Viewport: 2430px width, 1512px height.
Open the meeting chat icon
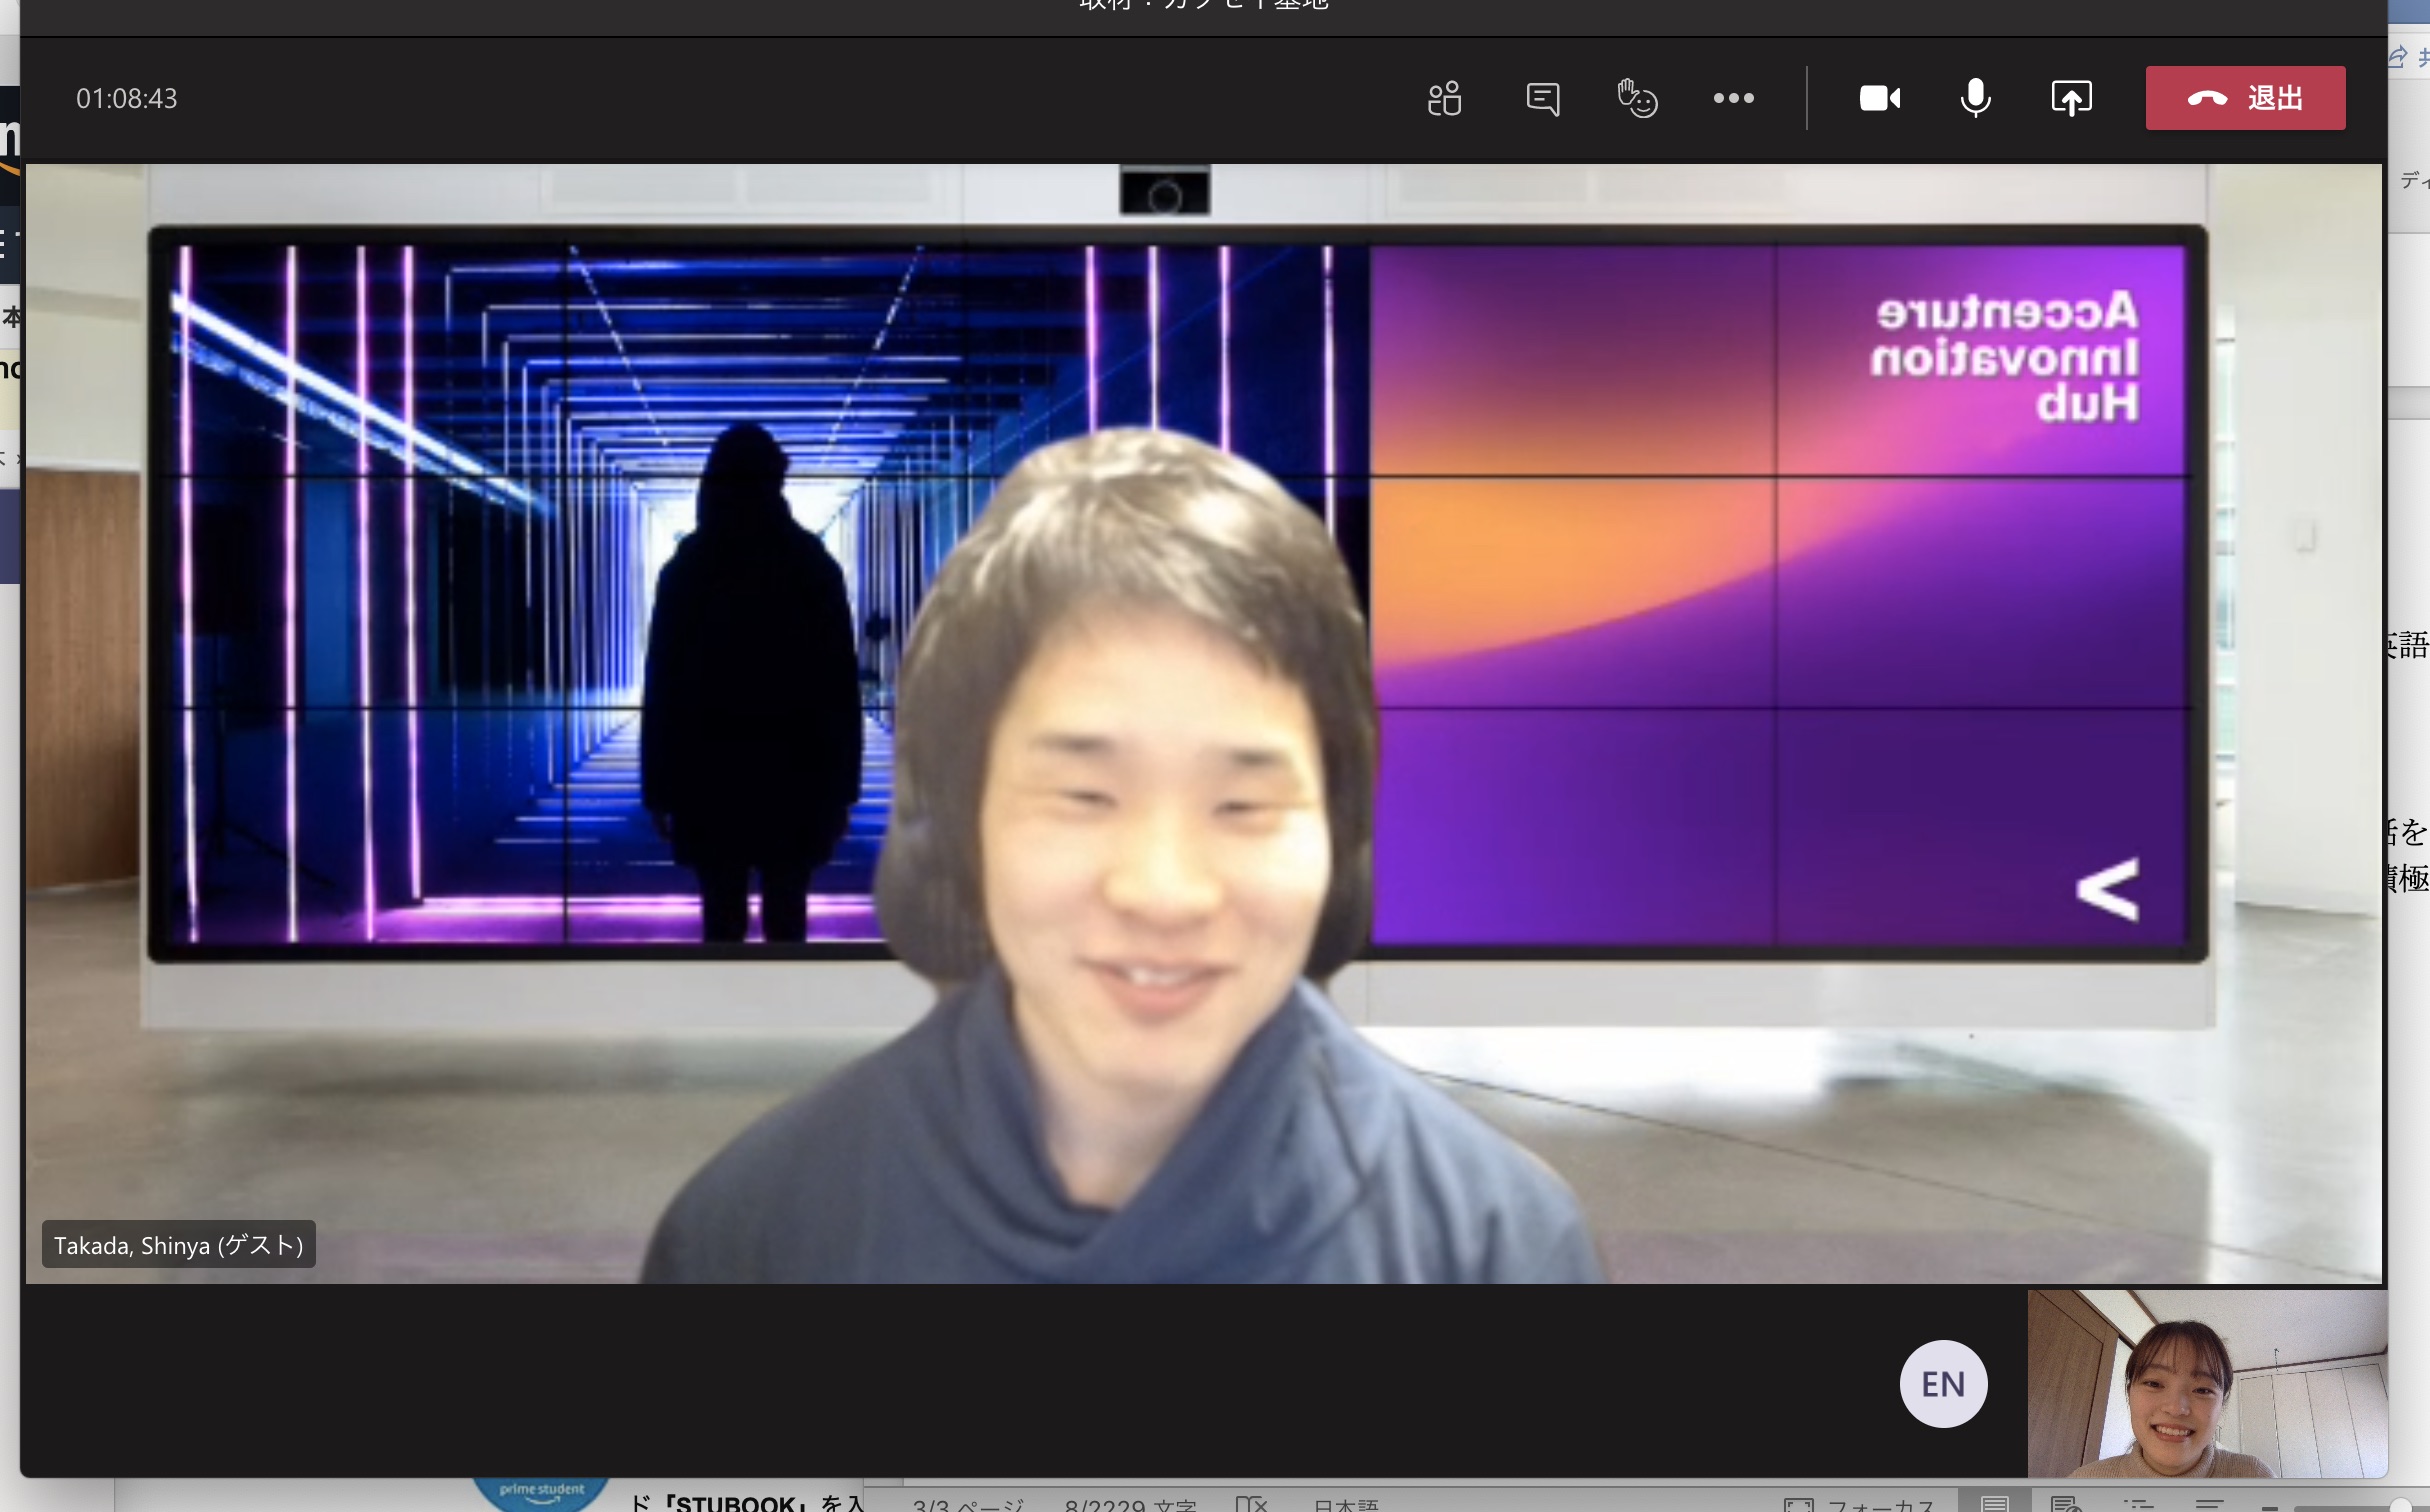(1542, 98)
